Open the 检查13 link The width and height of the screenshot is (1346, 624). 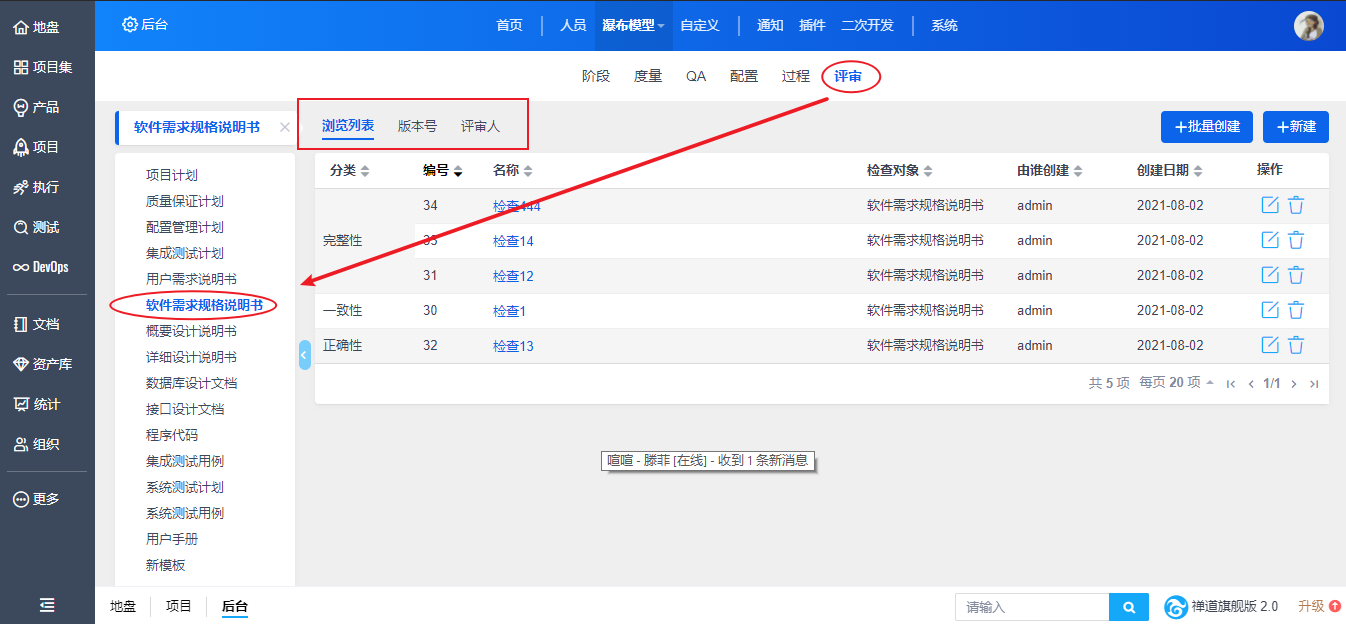tap(513, 346)
